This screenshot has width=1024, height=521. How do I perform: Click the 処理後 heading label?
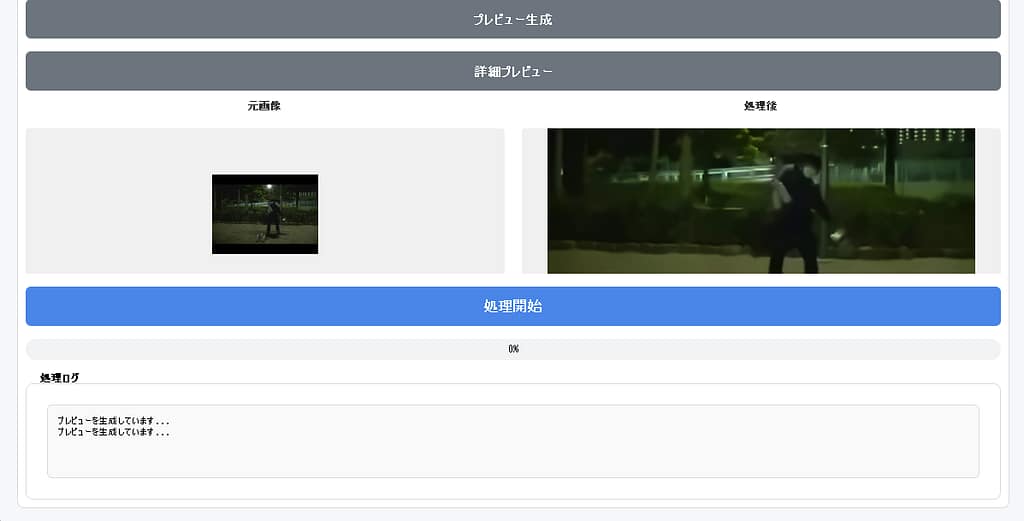pos(760,106)
